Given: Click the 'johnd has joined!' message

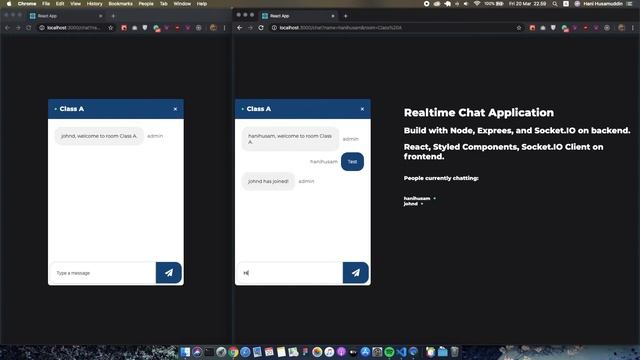Looking at the screenshot, I should tap(268, 181).
